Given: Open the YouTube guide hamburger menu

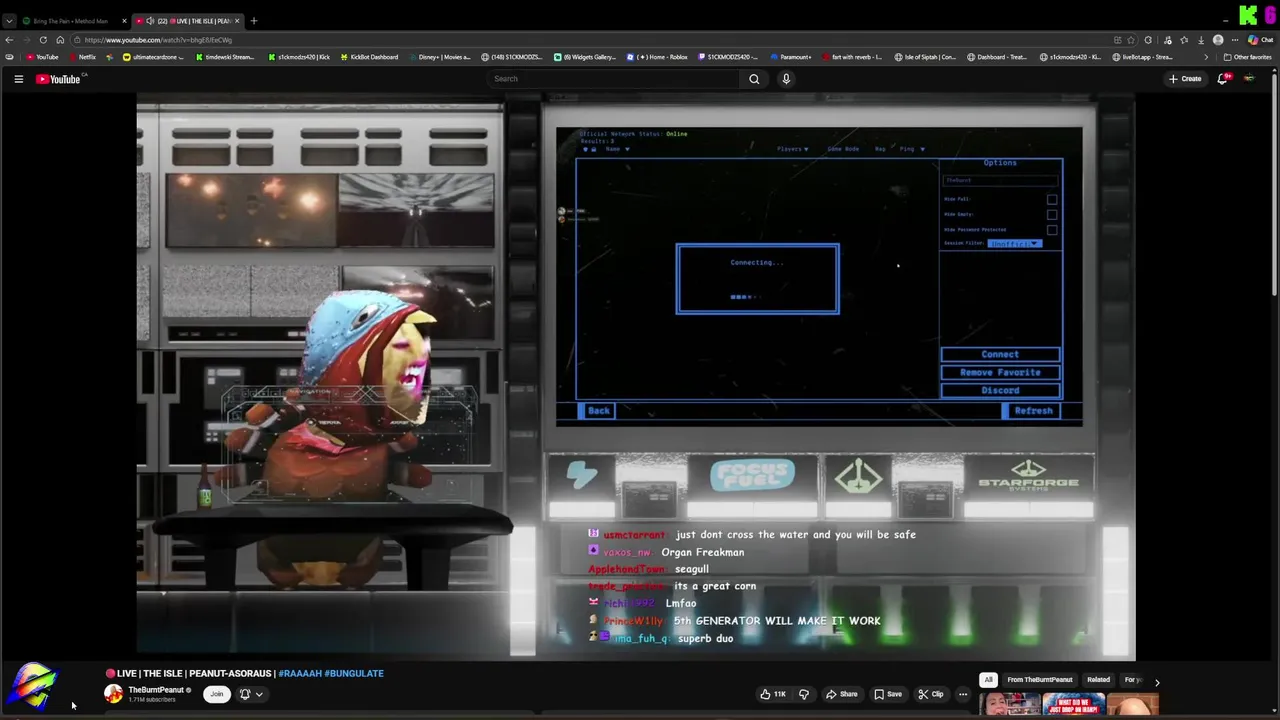Looking at the screenshot, I should pyautogui.click(x=18, y=79).
